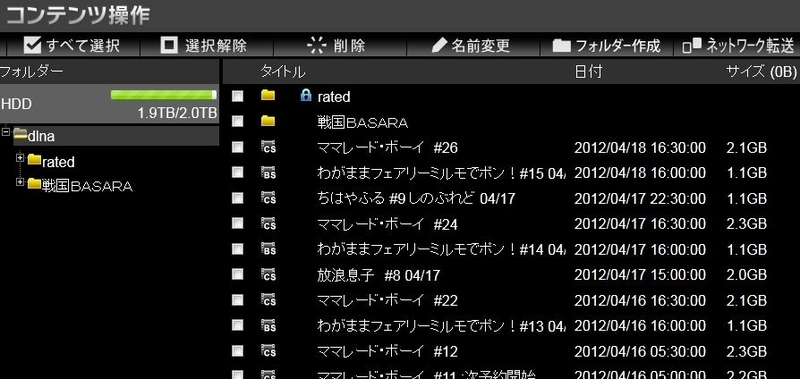
Task: Click the folder icon beside フォルダー作成
Action: (562, 46)
